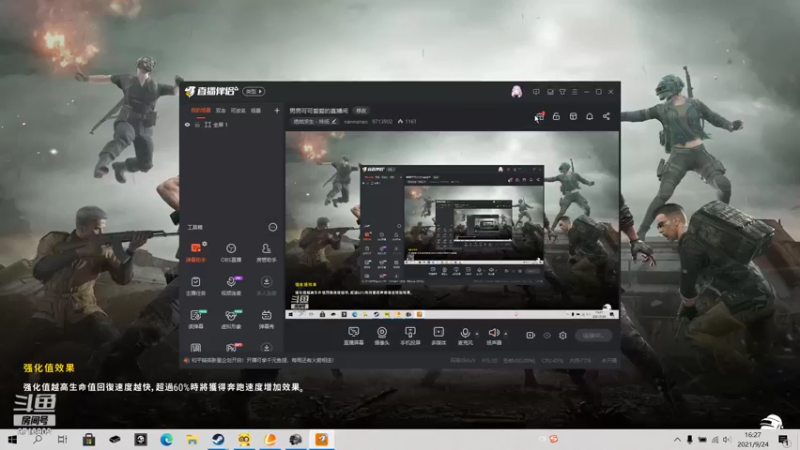Toggle visibility eye of 全屏1 source
Image resolution: width=800 pixels, height=450 pixels.
pyautogui.click(x=187, y=124)
